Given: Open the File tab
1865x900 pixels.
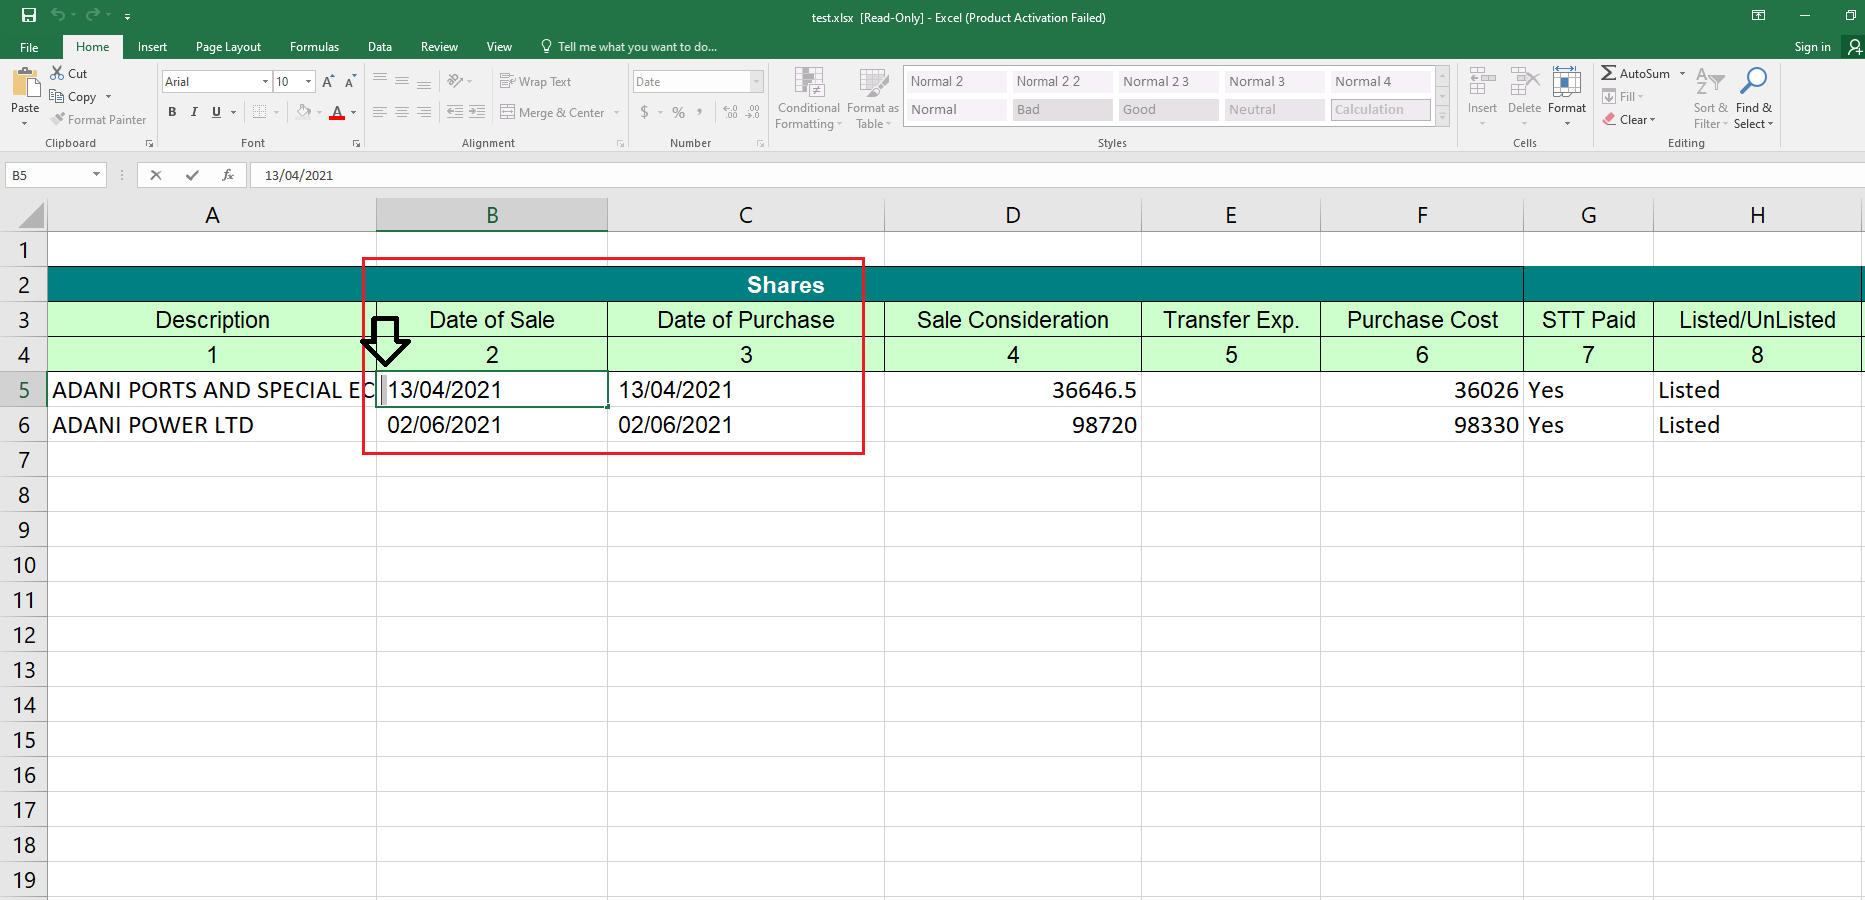Looking at the screenshot, I should (x=29, y=47).
